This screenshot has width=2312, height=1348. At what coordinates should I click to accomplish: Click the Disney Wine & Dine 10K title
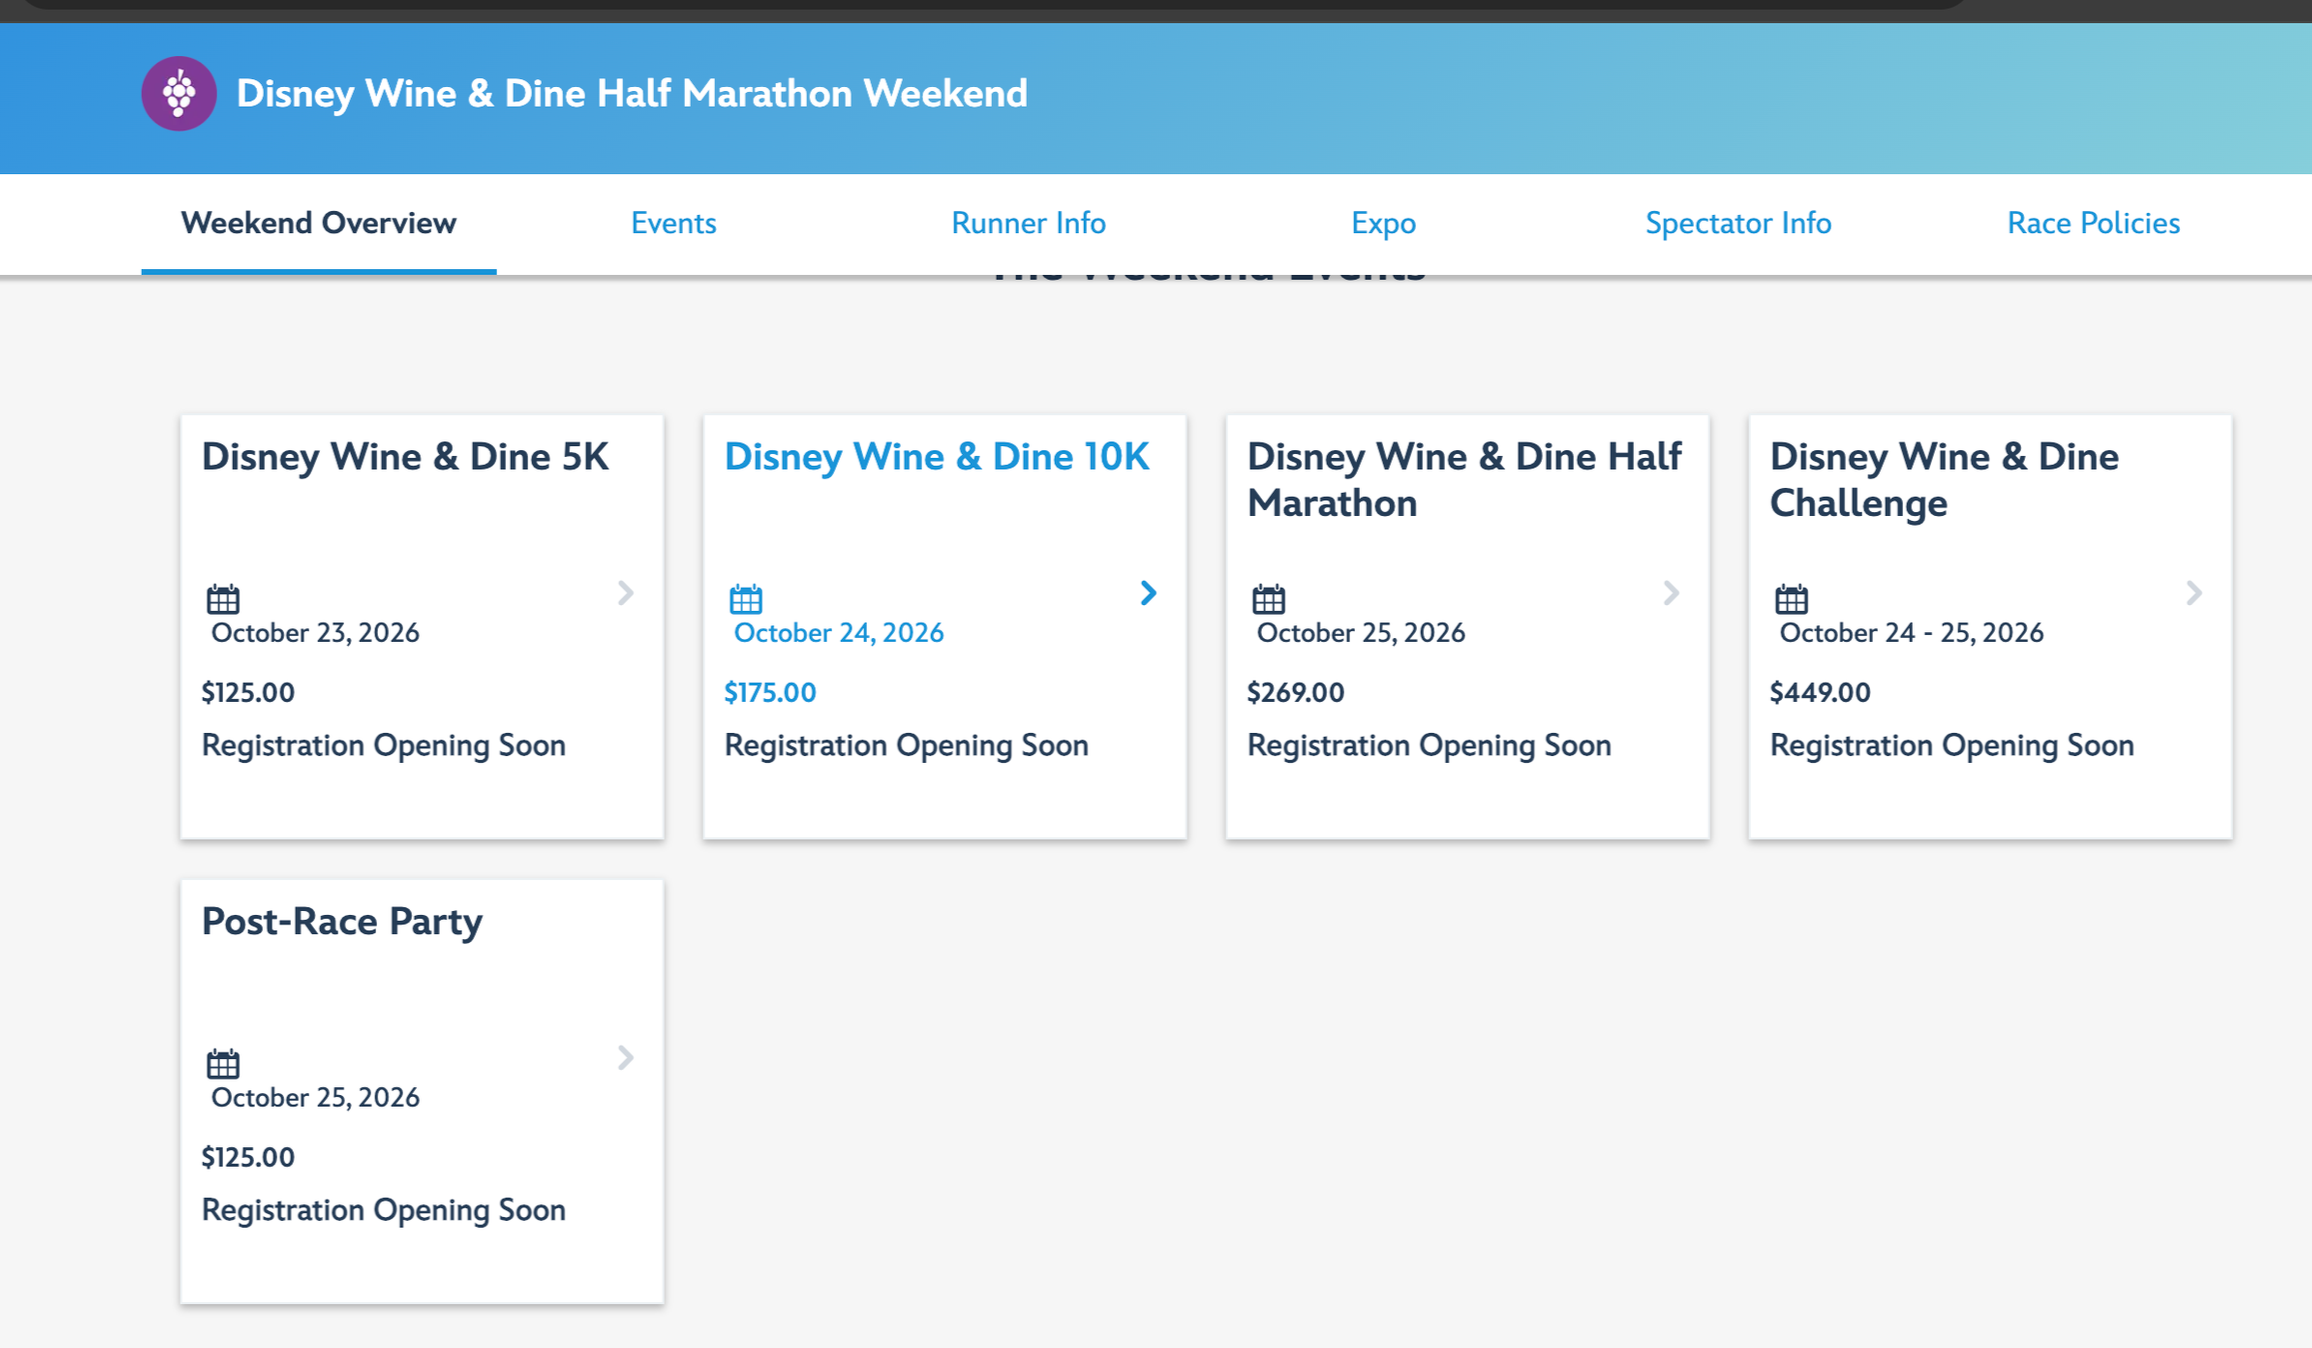click(x=936, y=457)
